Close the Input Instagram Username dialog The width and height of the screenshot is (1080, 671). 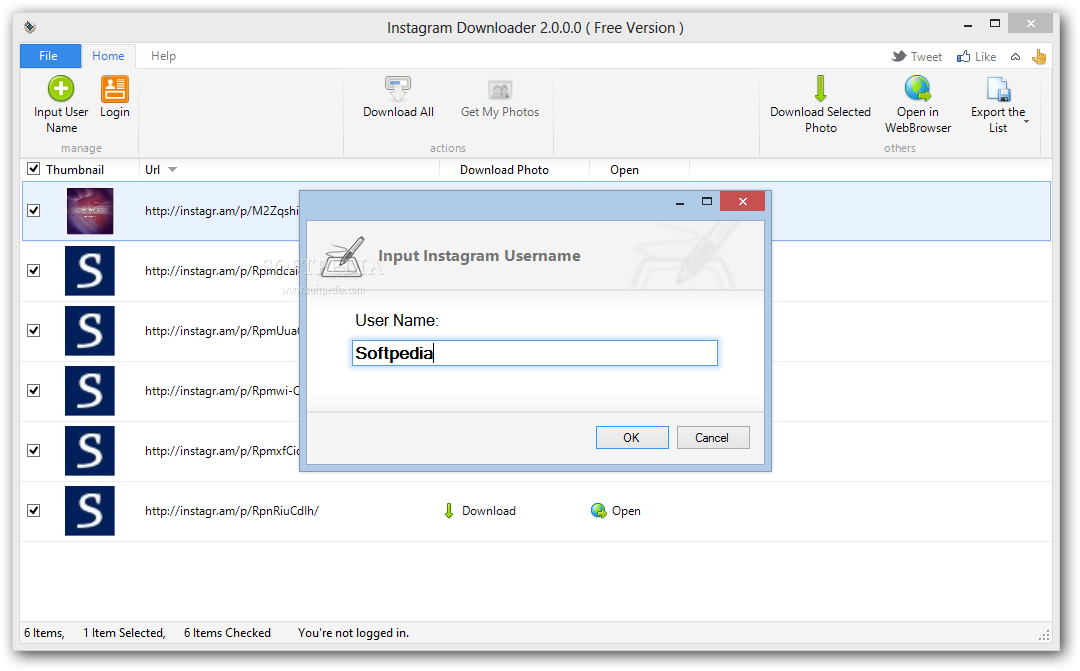point(742,201)
